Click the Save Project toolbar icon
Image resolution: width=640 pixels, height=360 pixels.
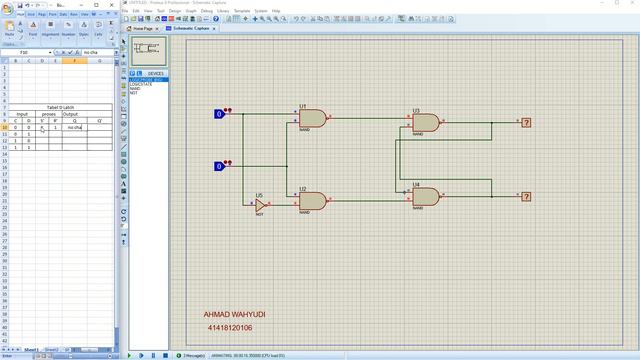(x=141, y=19)
